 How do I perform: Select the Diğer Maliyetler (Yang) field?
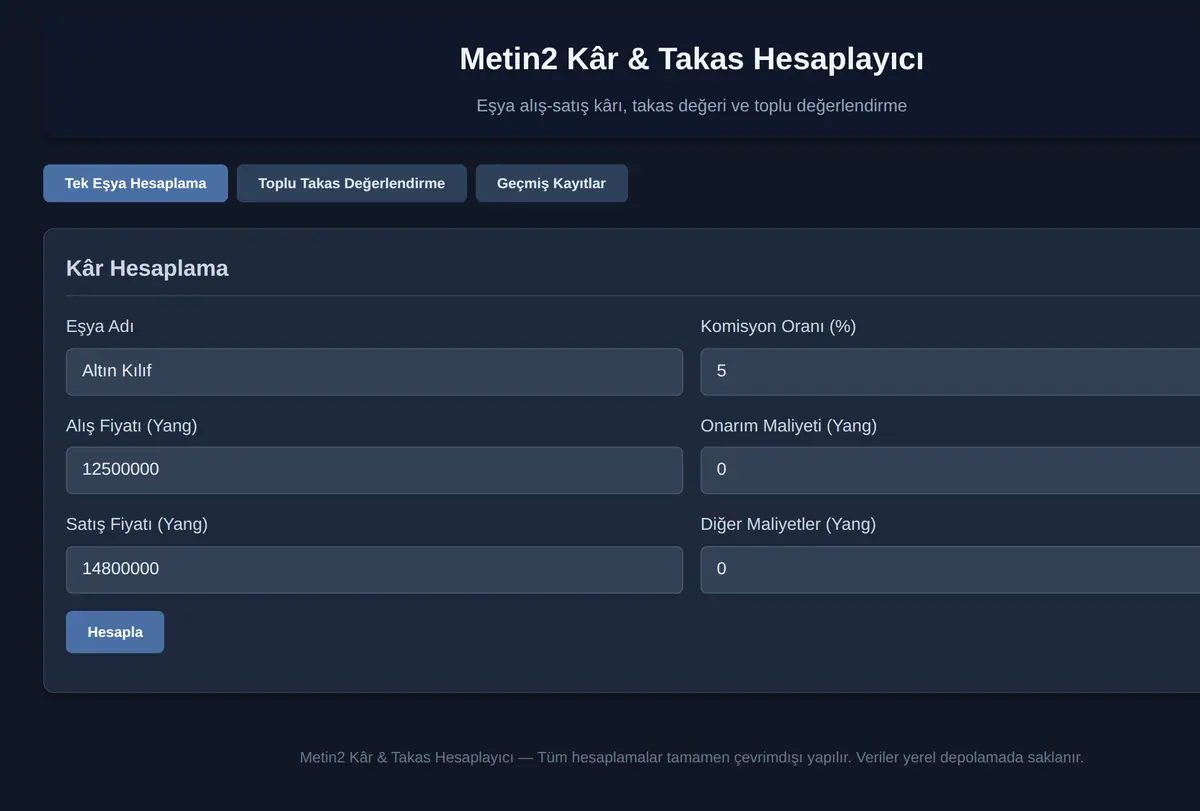click(950, 569)
